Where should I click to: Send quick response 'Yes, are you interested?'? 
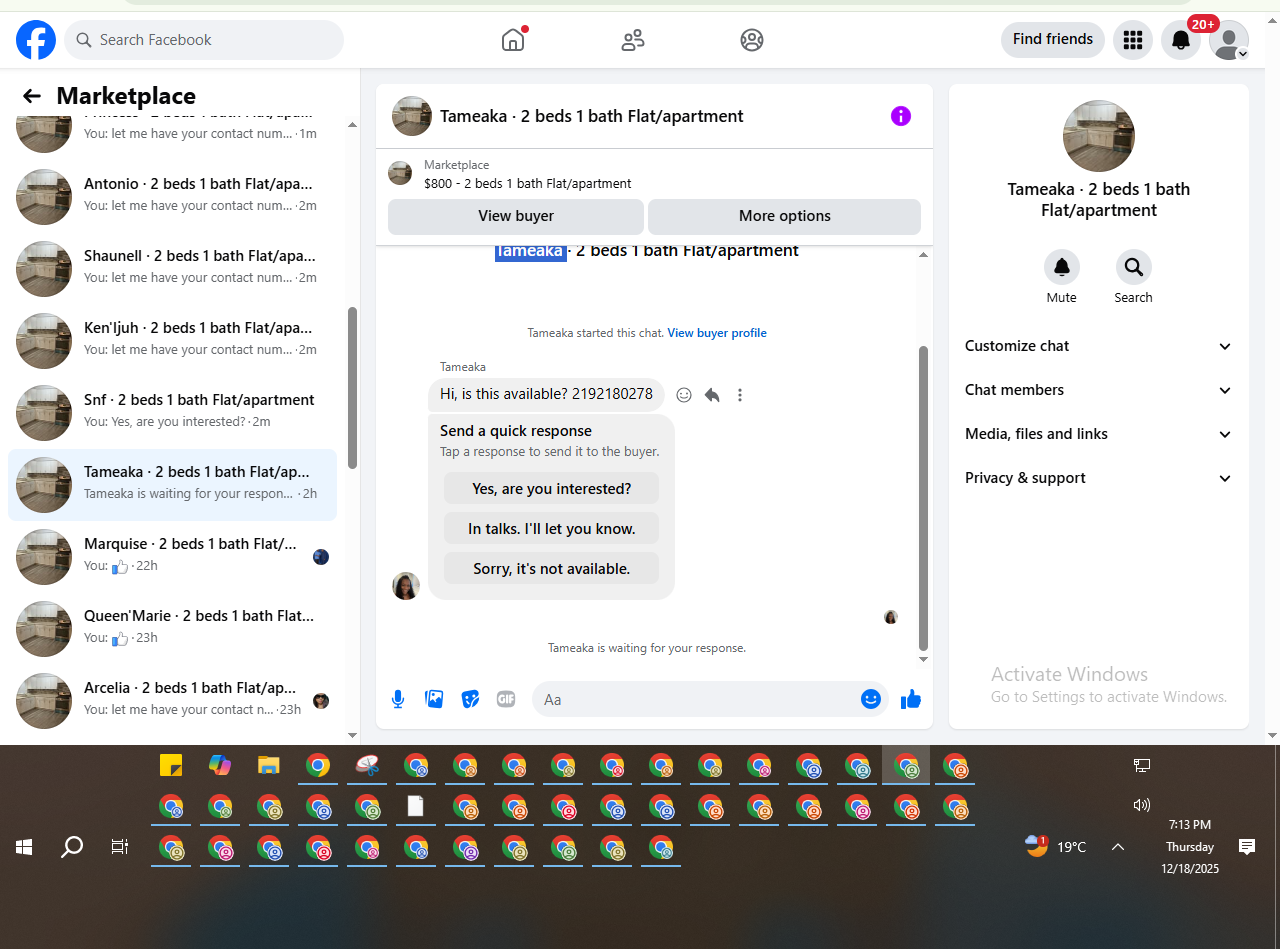552,489
